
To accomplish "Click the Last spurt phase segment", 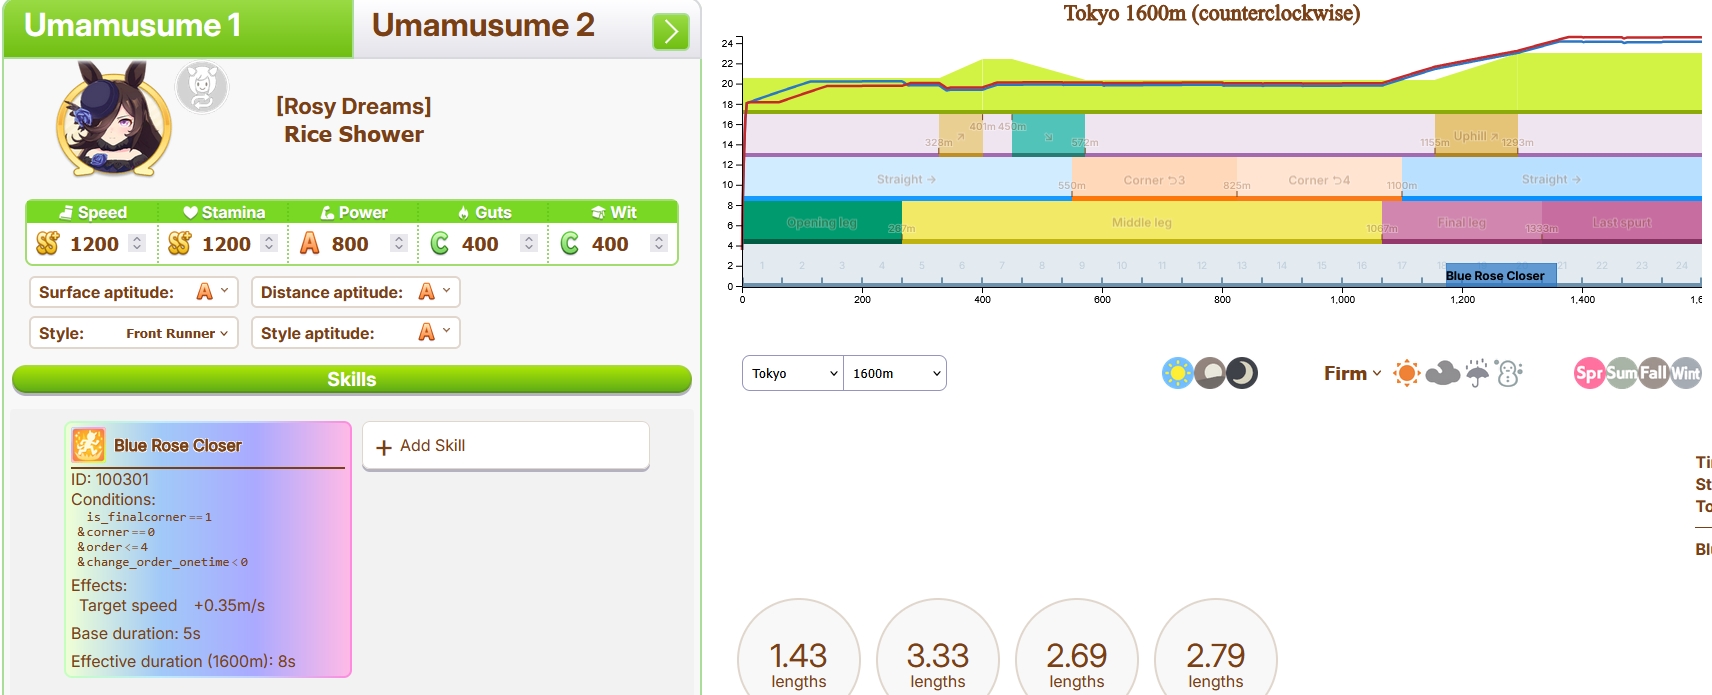I will pyautogui.click(x=1622, y=222).
